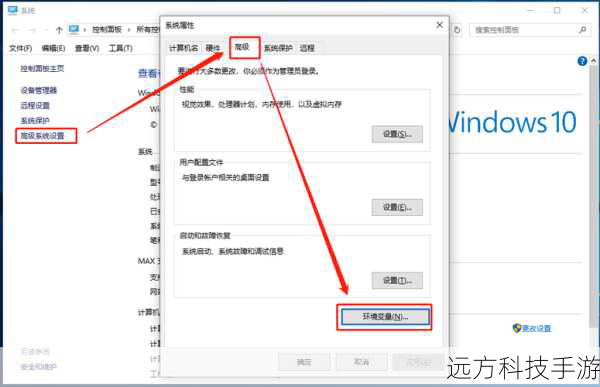Click the shield icon beside 更改设置
Viewport: 600px width, 387px height.
517,328
